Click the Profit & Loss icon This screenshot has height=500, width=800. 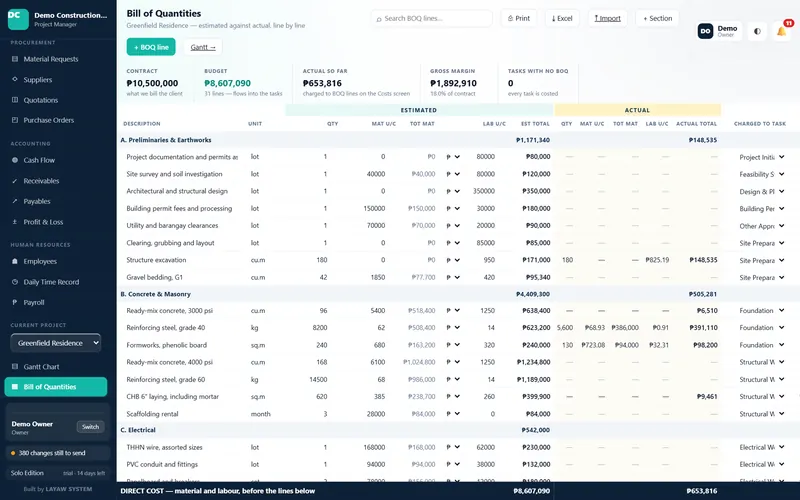(x=15, y=222)
